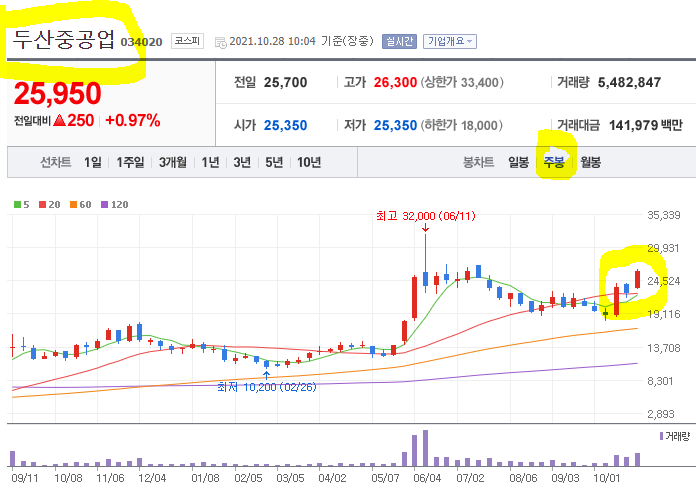Click the 10/01 date axis label
The image size is (696, 492).
click(607, 478)
